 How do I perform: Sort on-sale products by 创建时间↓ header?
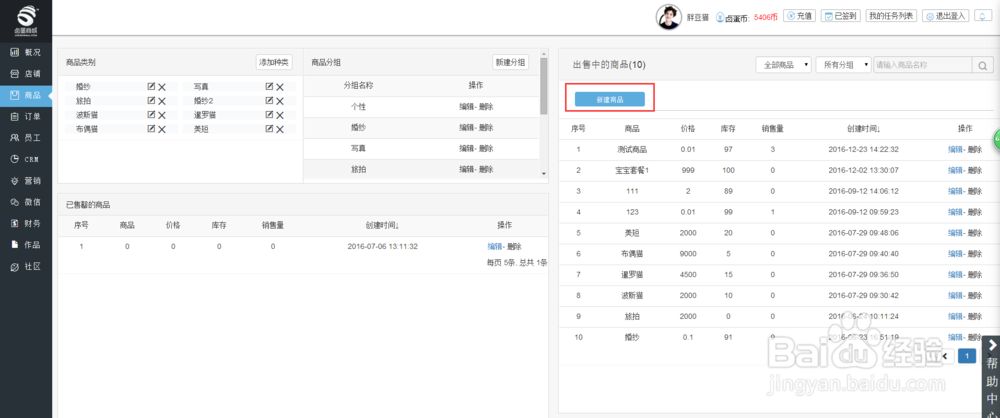click(864, 128)
